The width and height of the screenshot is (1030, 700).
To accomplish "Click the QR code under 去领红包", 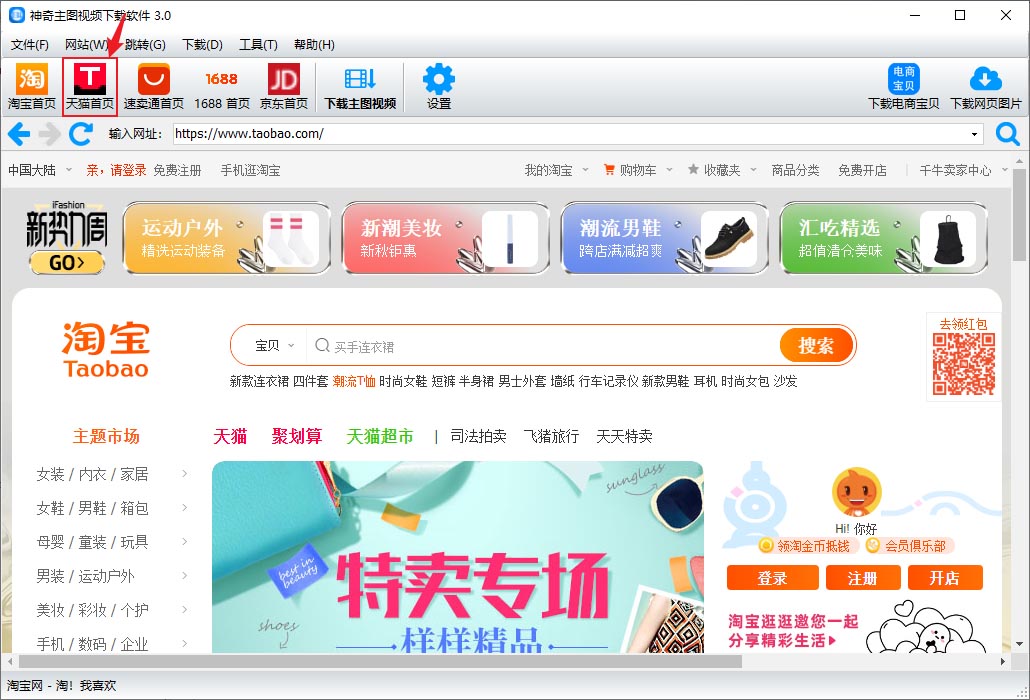I will 964,364.
